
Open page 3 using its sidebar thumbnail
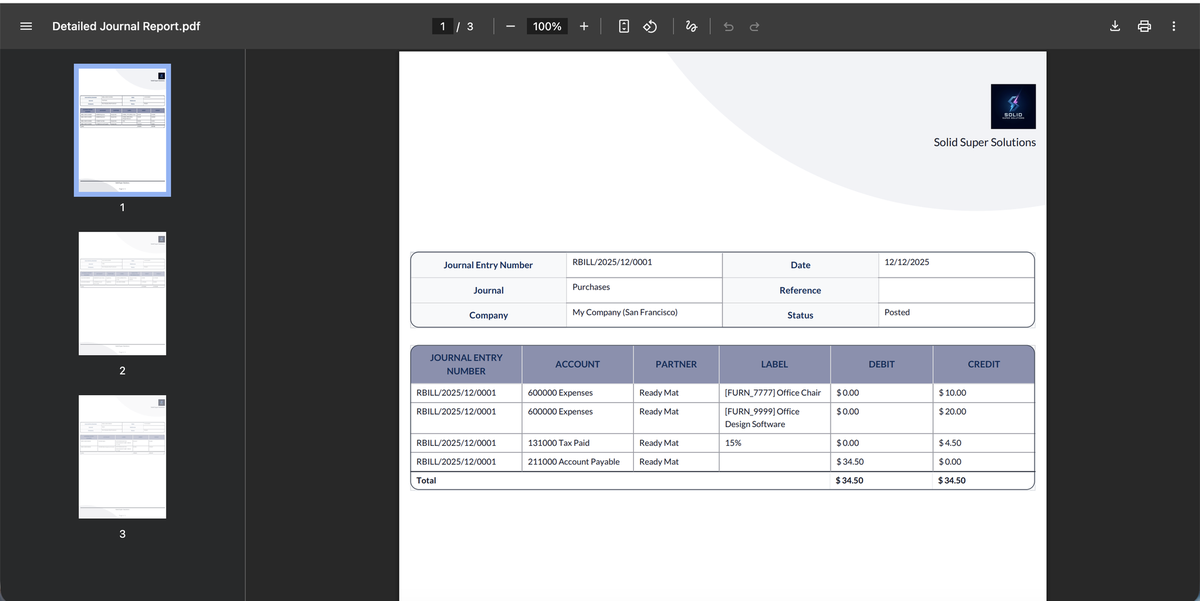point(122,456)
